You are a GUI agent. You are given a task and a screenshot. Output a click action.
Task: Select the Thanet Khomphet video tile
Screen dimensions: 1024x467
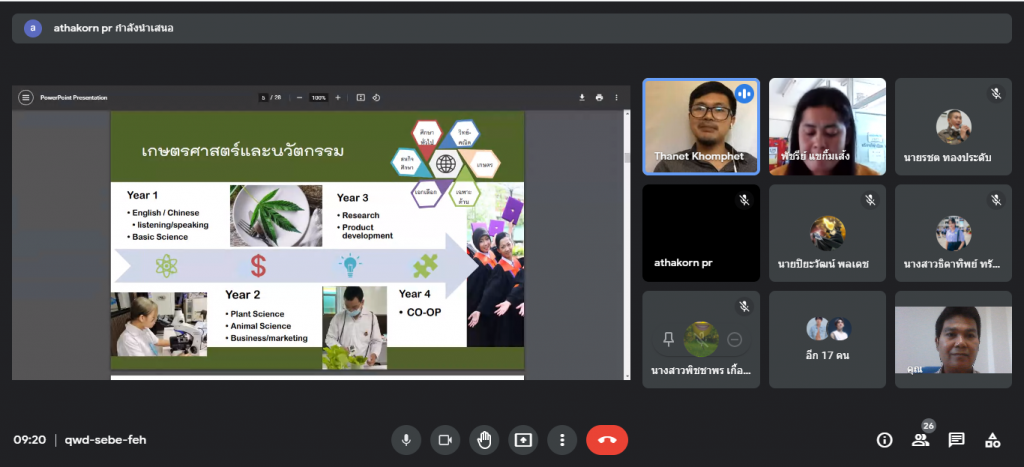point(700,126)
